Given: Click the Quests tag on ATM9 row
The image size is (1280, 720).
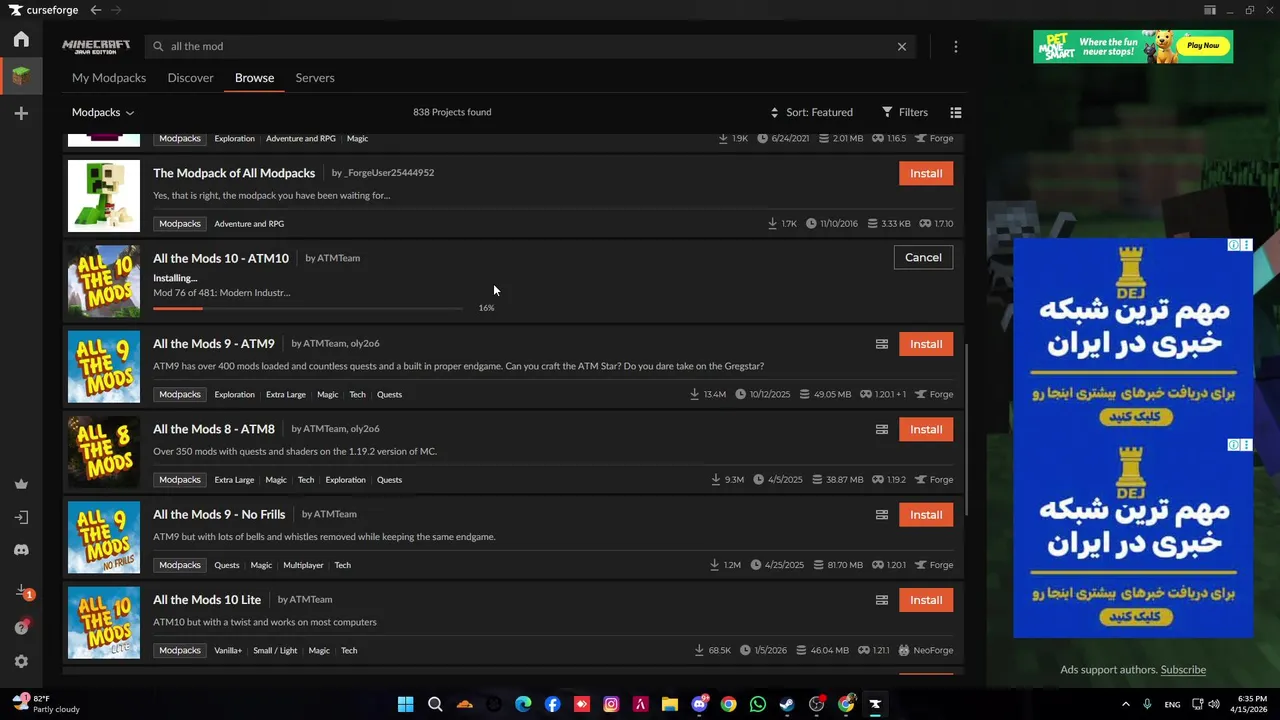Looking at the screenshot, I should [389, 394].
